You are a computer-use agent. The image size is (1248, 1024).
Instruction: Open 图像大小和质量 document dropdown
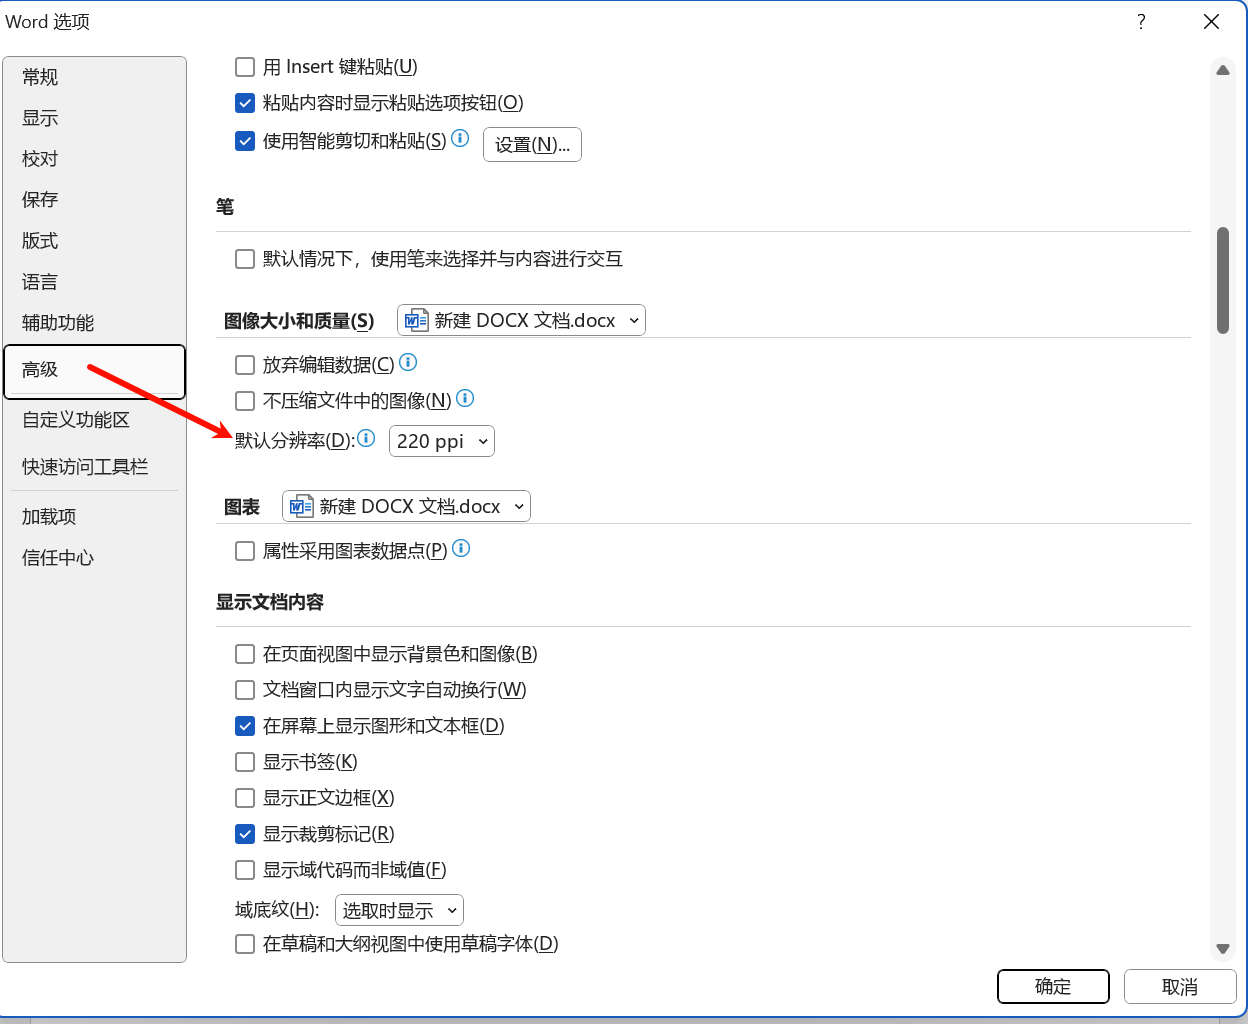(x=521, y=320)
